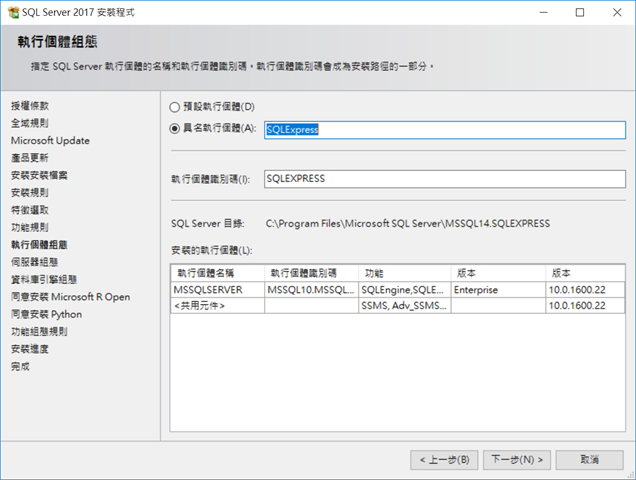Select the 預設執行個體(D) radio button
Image resolution: width=636 pixels, height=480 pixels.
coord(174,107)
